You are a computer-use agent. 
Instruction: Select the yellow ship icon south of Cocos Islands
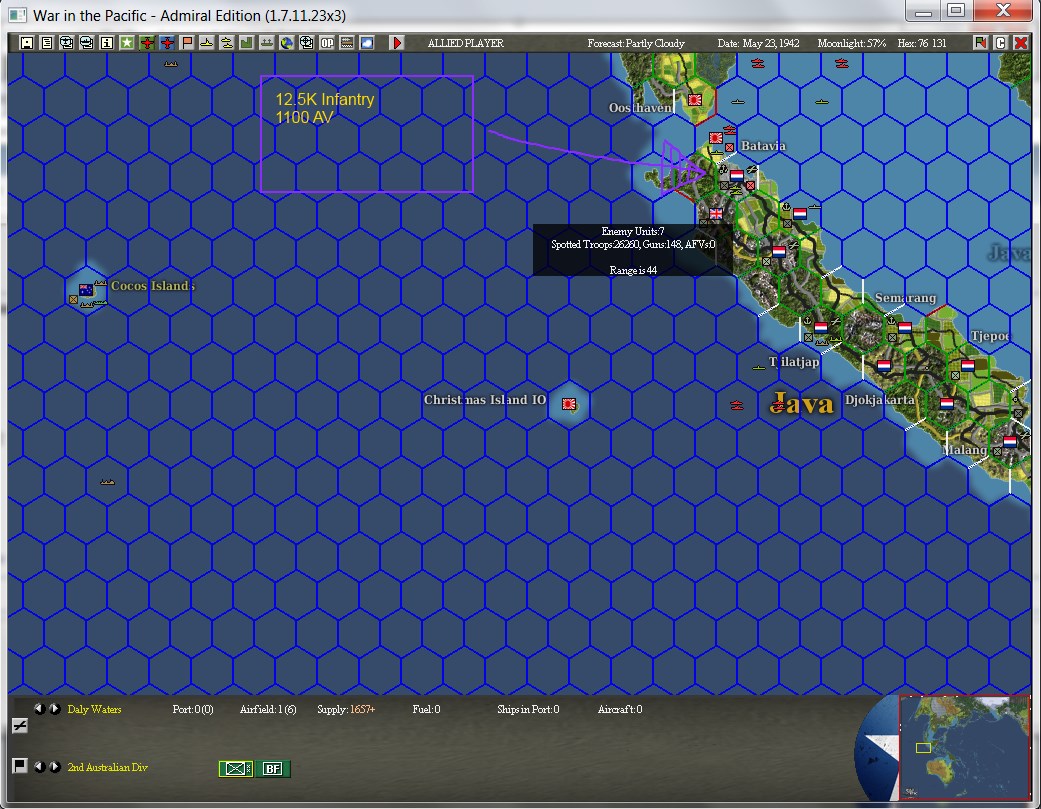pyautogui.click(x=108, y=482)
